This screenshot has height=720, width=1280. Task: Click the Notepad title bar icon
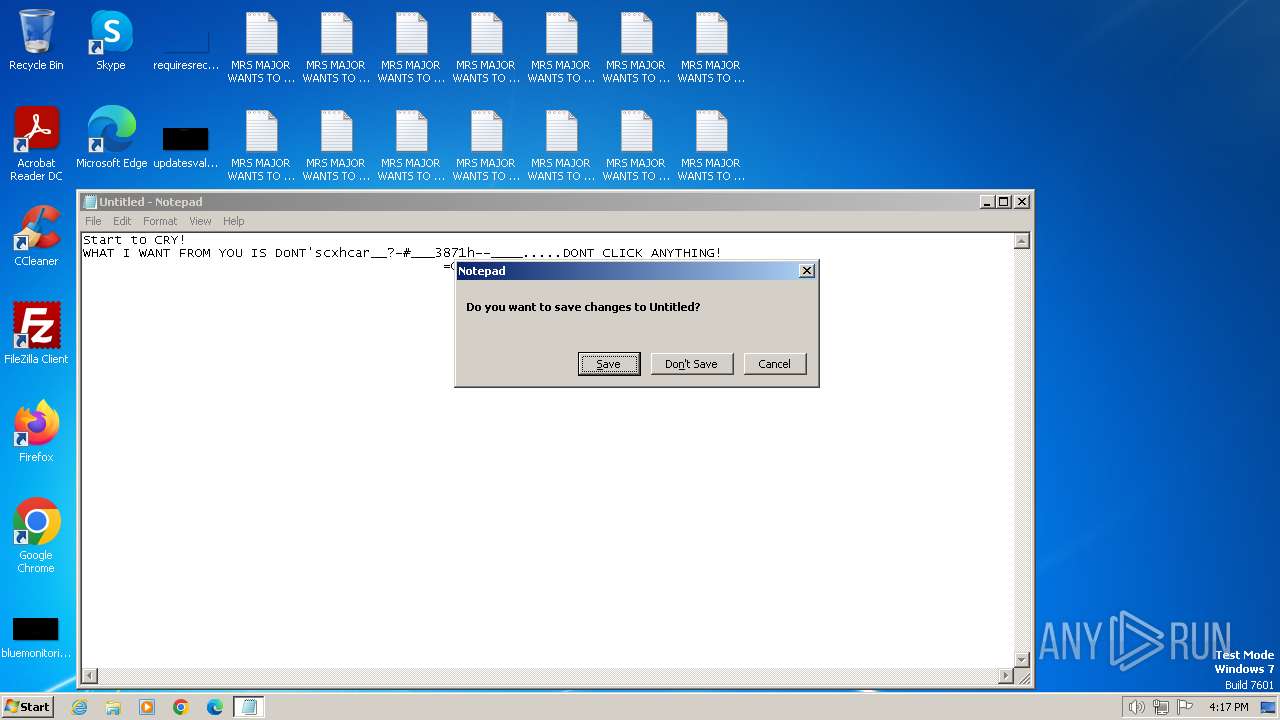point(90,202)
